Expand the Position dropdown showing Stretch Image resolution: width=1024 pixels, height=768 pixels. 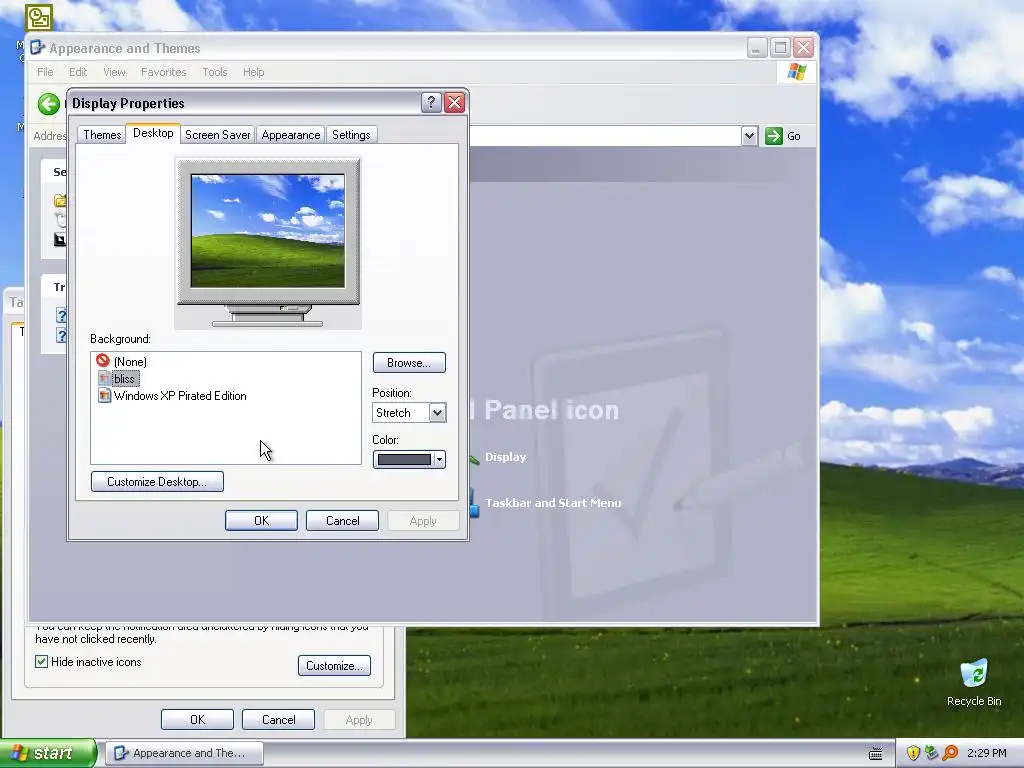[x=437, y=413]
